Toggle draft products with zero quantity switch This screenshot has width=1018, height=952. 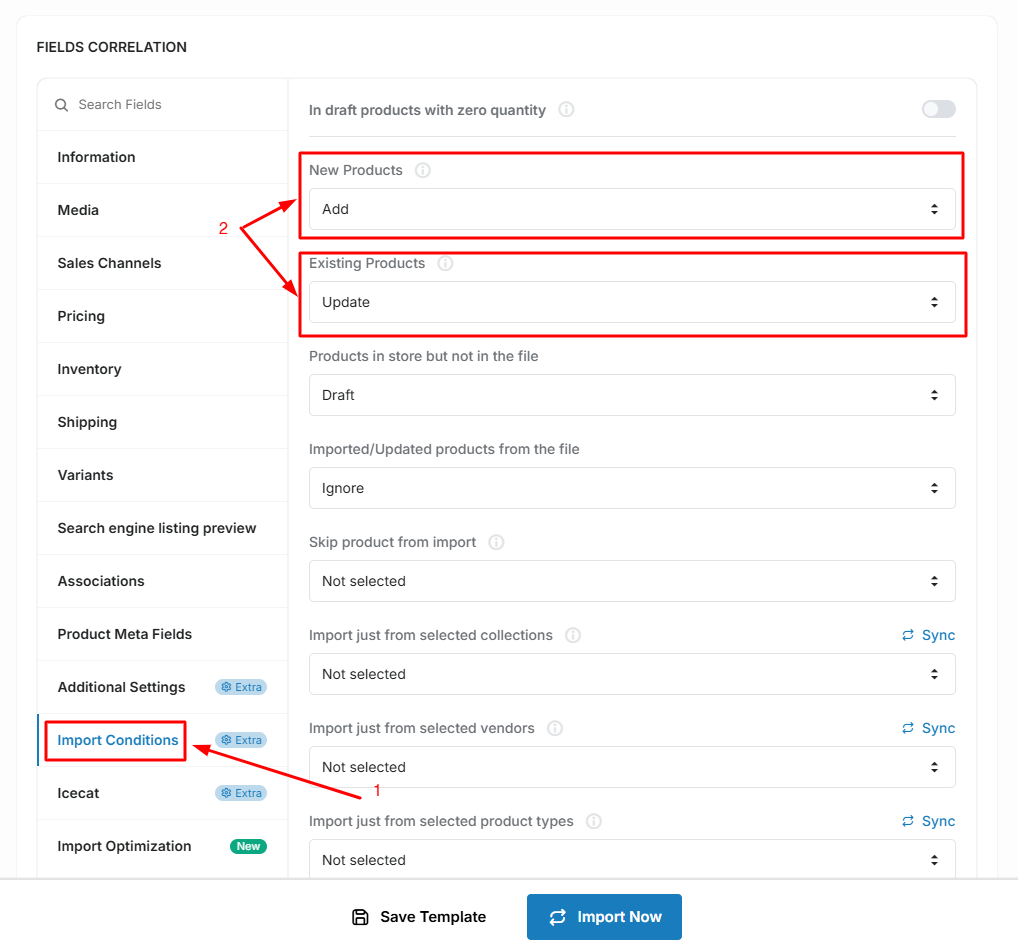(x=938, y=109)
